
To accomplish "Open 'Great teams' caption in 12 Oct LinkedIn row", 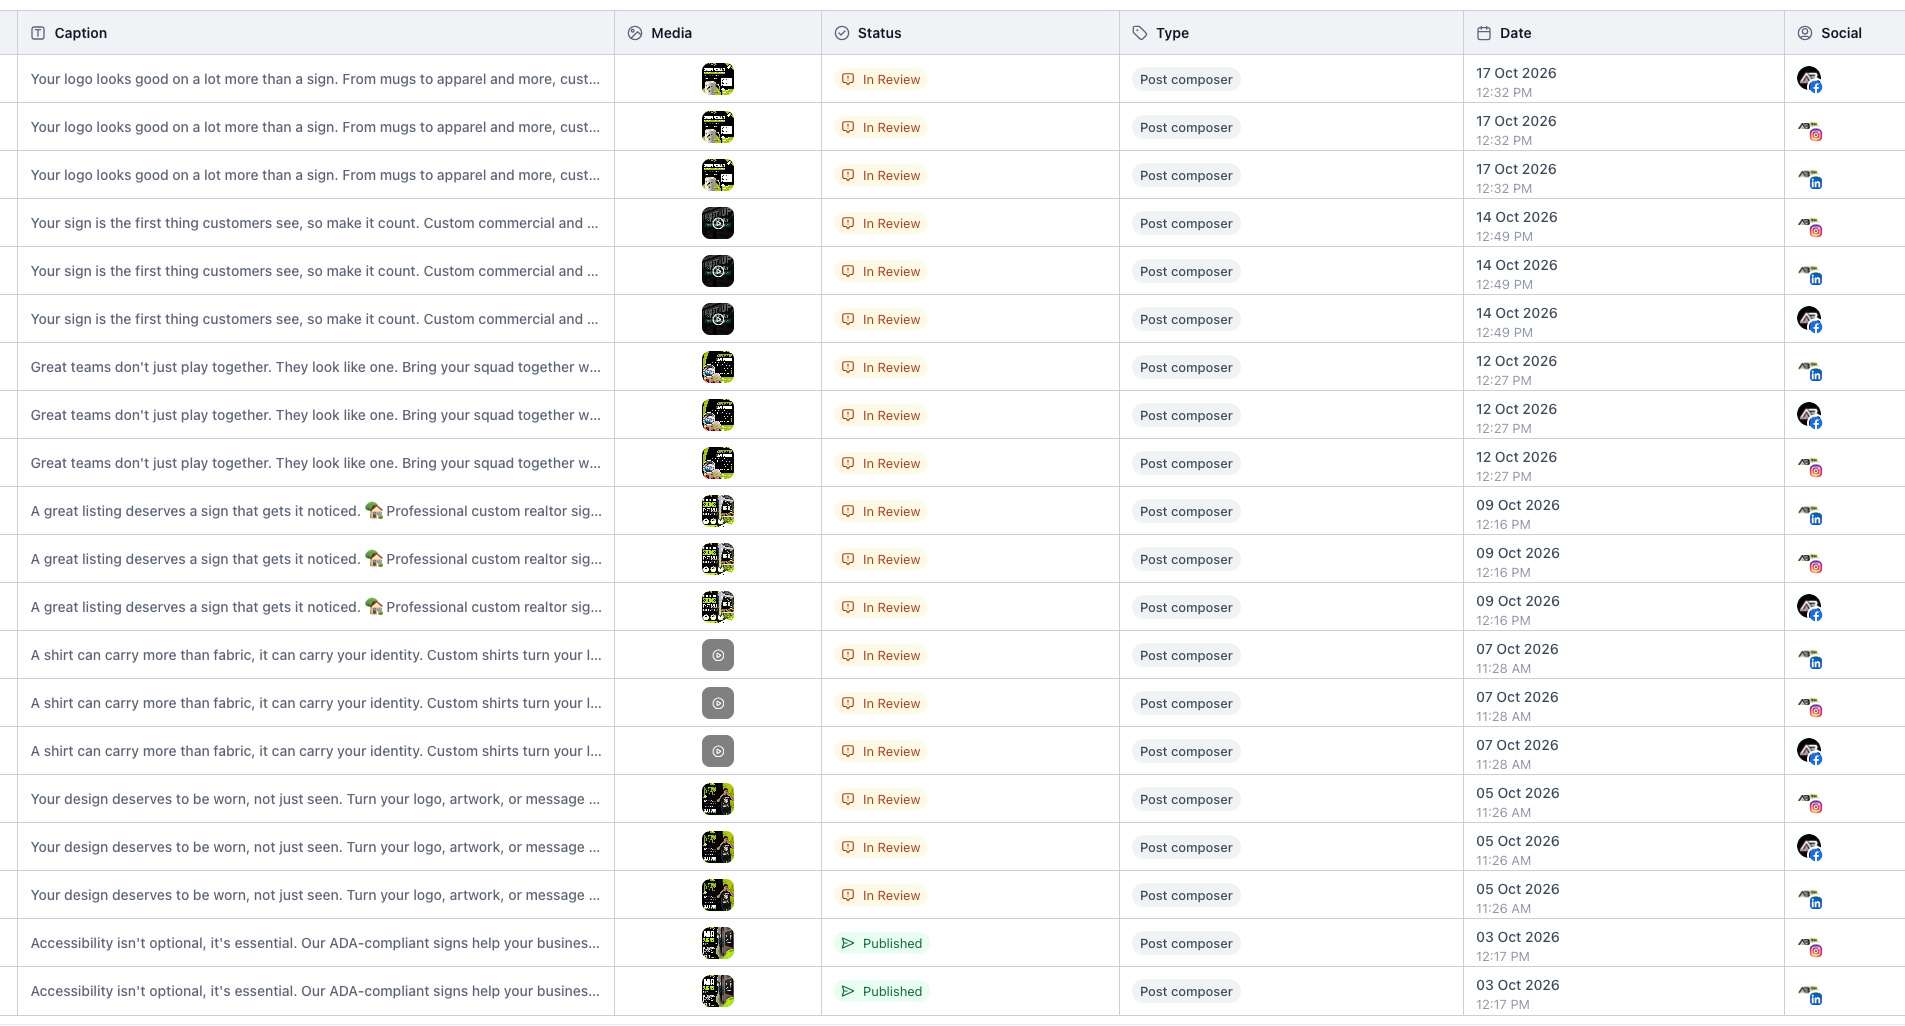I will tap(315, 367).
